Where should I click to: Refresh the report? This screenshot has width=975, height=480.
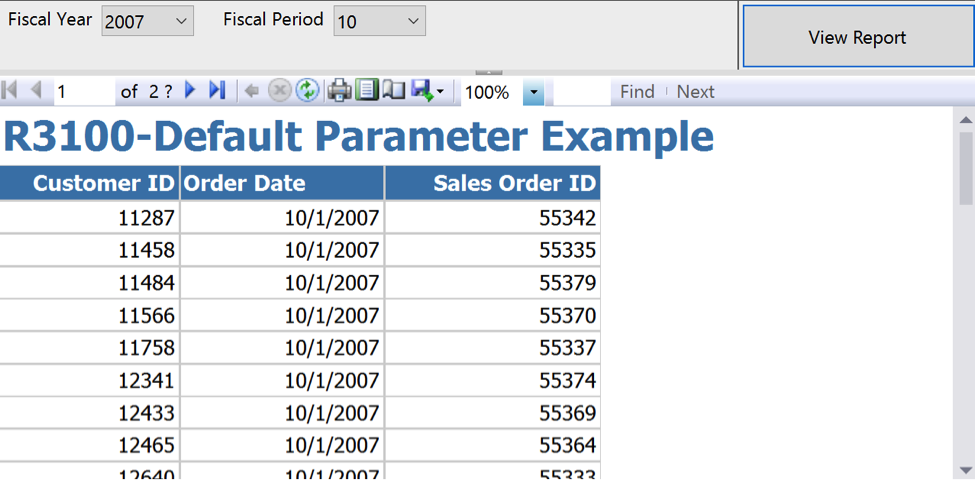(x=307, y=91)
